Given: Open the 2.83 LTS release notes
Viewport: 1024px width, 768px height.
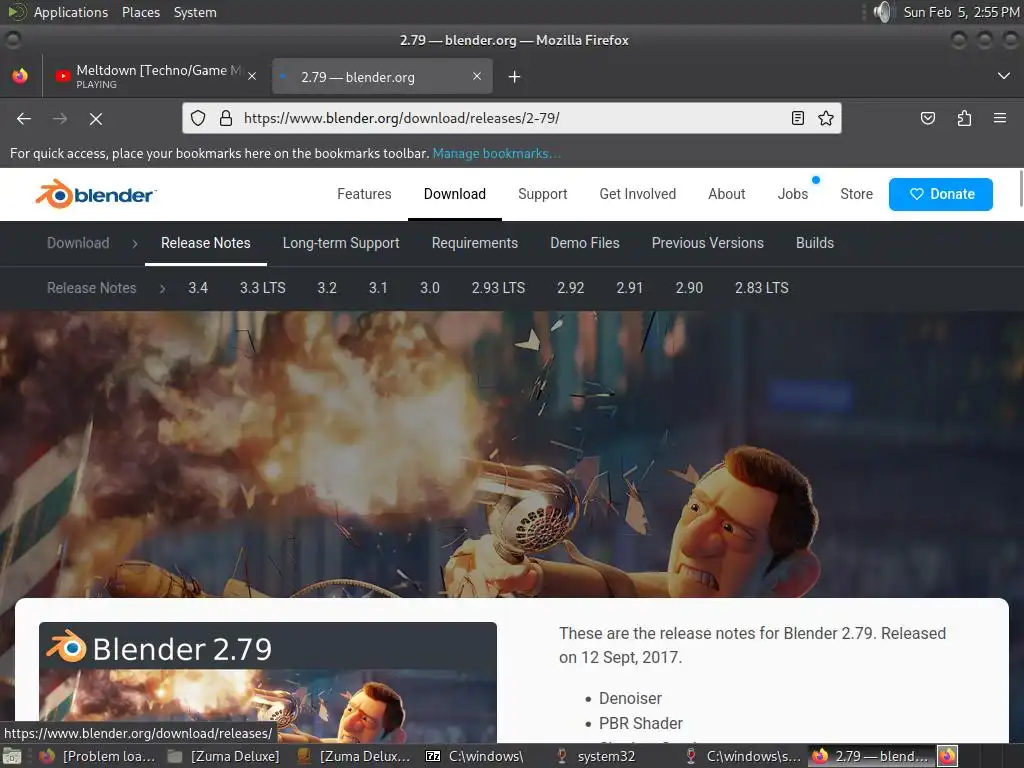Looking at the screenshot, I should point(761,288).
